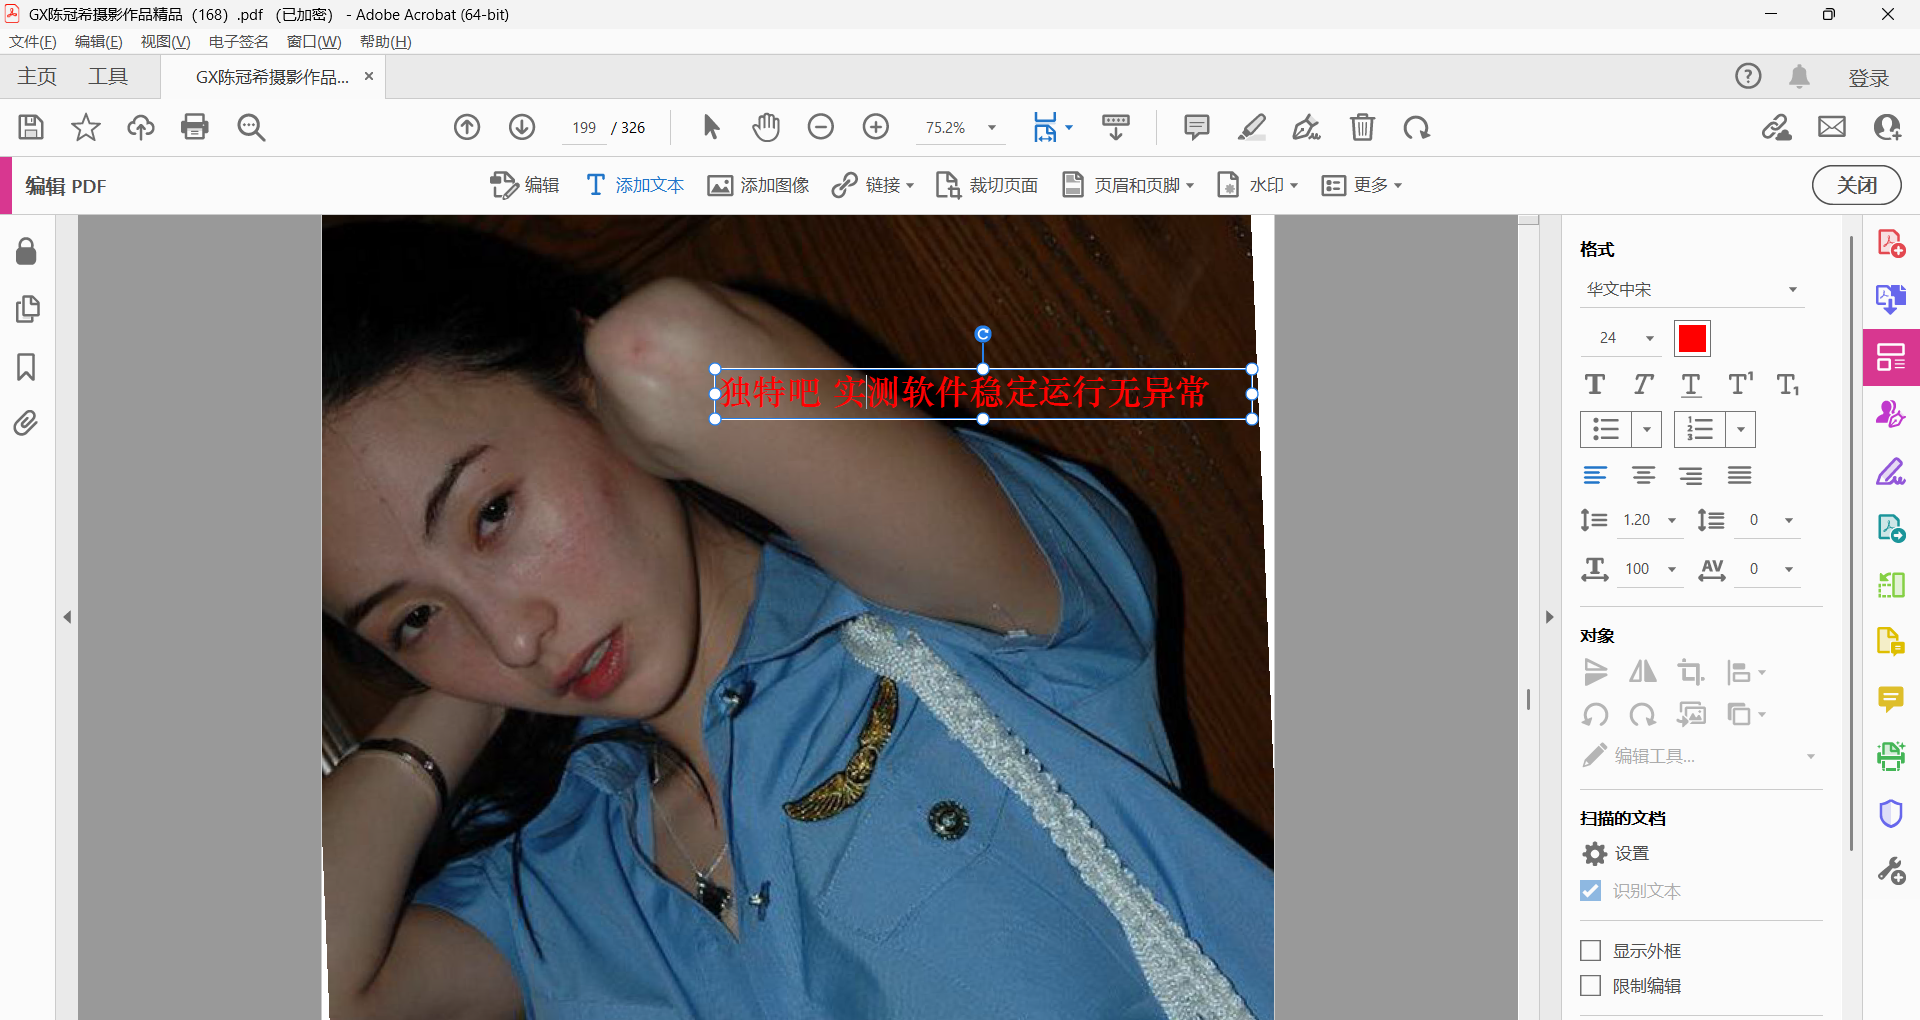This screenshot has height=1020, width=1920.
Task: Open the 视图(V) menu
Action: point(165,42)
